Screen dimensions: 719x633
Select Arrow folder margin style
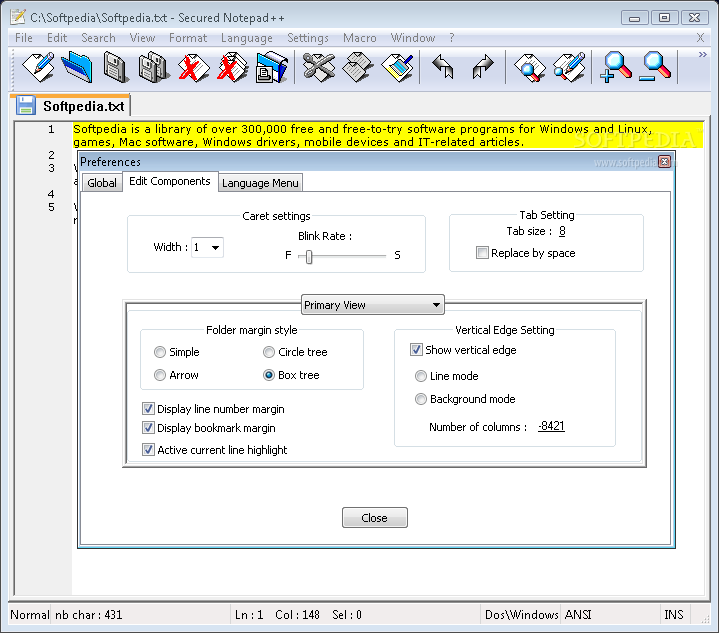[160, 375]
